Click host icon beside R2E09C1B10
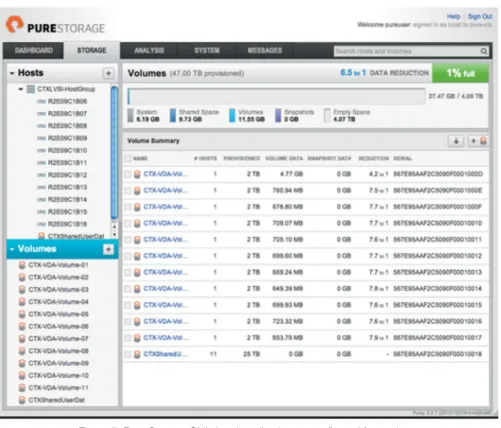Viewport: 501px width, 428px height. click(41, 151)
